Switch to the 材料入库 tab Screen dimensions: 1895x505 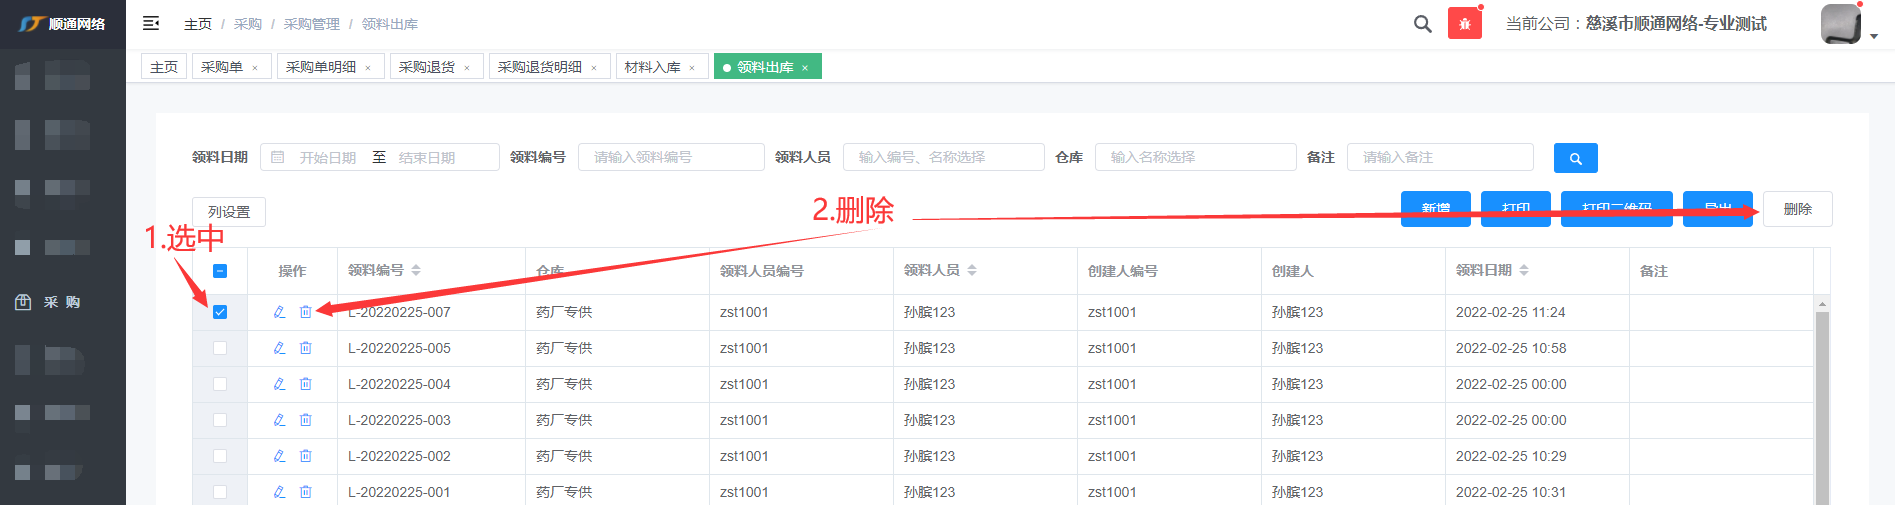pos(652,67)
